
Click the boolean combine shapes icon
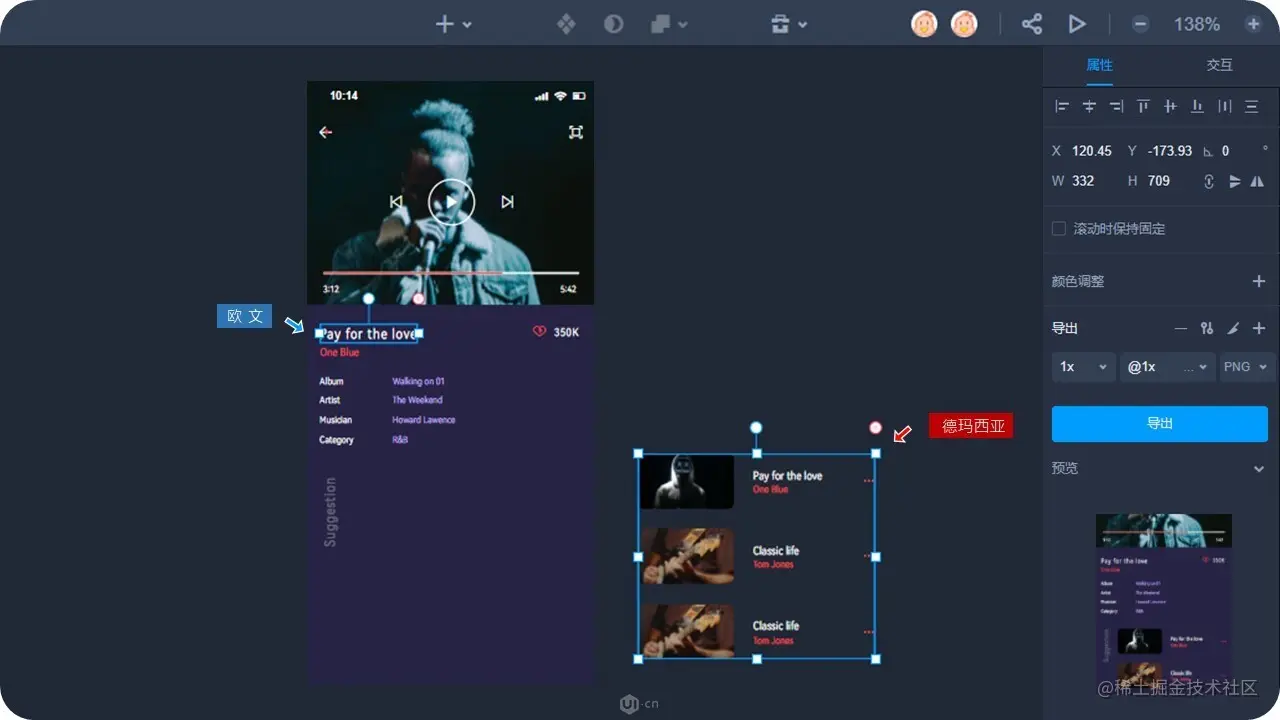tap(660, 24)
